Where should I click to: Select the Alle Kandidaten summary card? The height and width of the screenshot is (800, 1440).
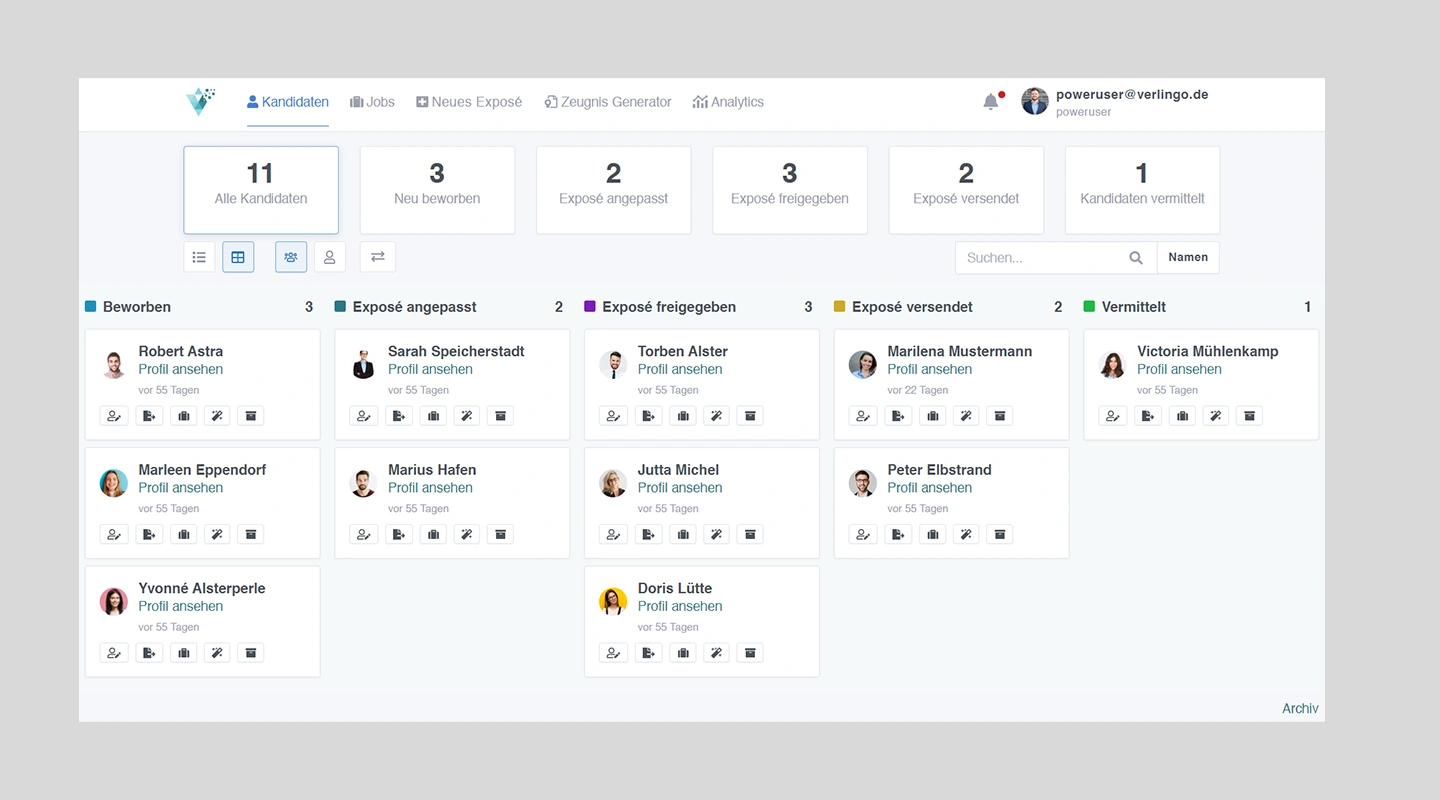pyautogui.click(x=261, y=190)
